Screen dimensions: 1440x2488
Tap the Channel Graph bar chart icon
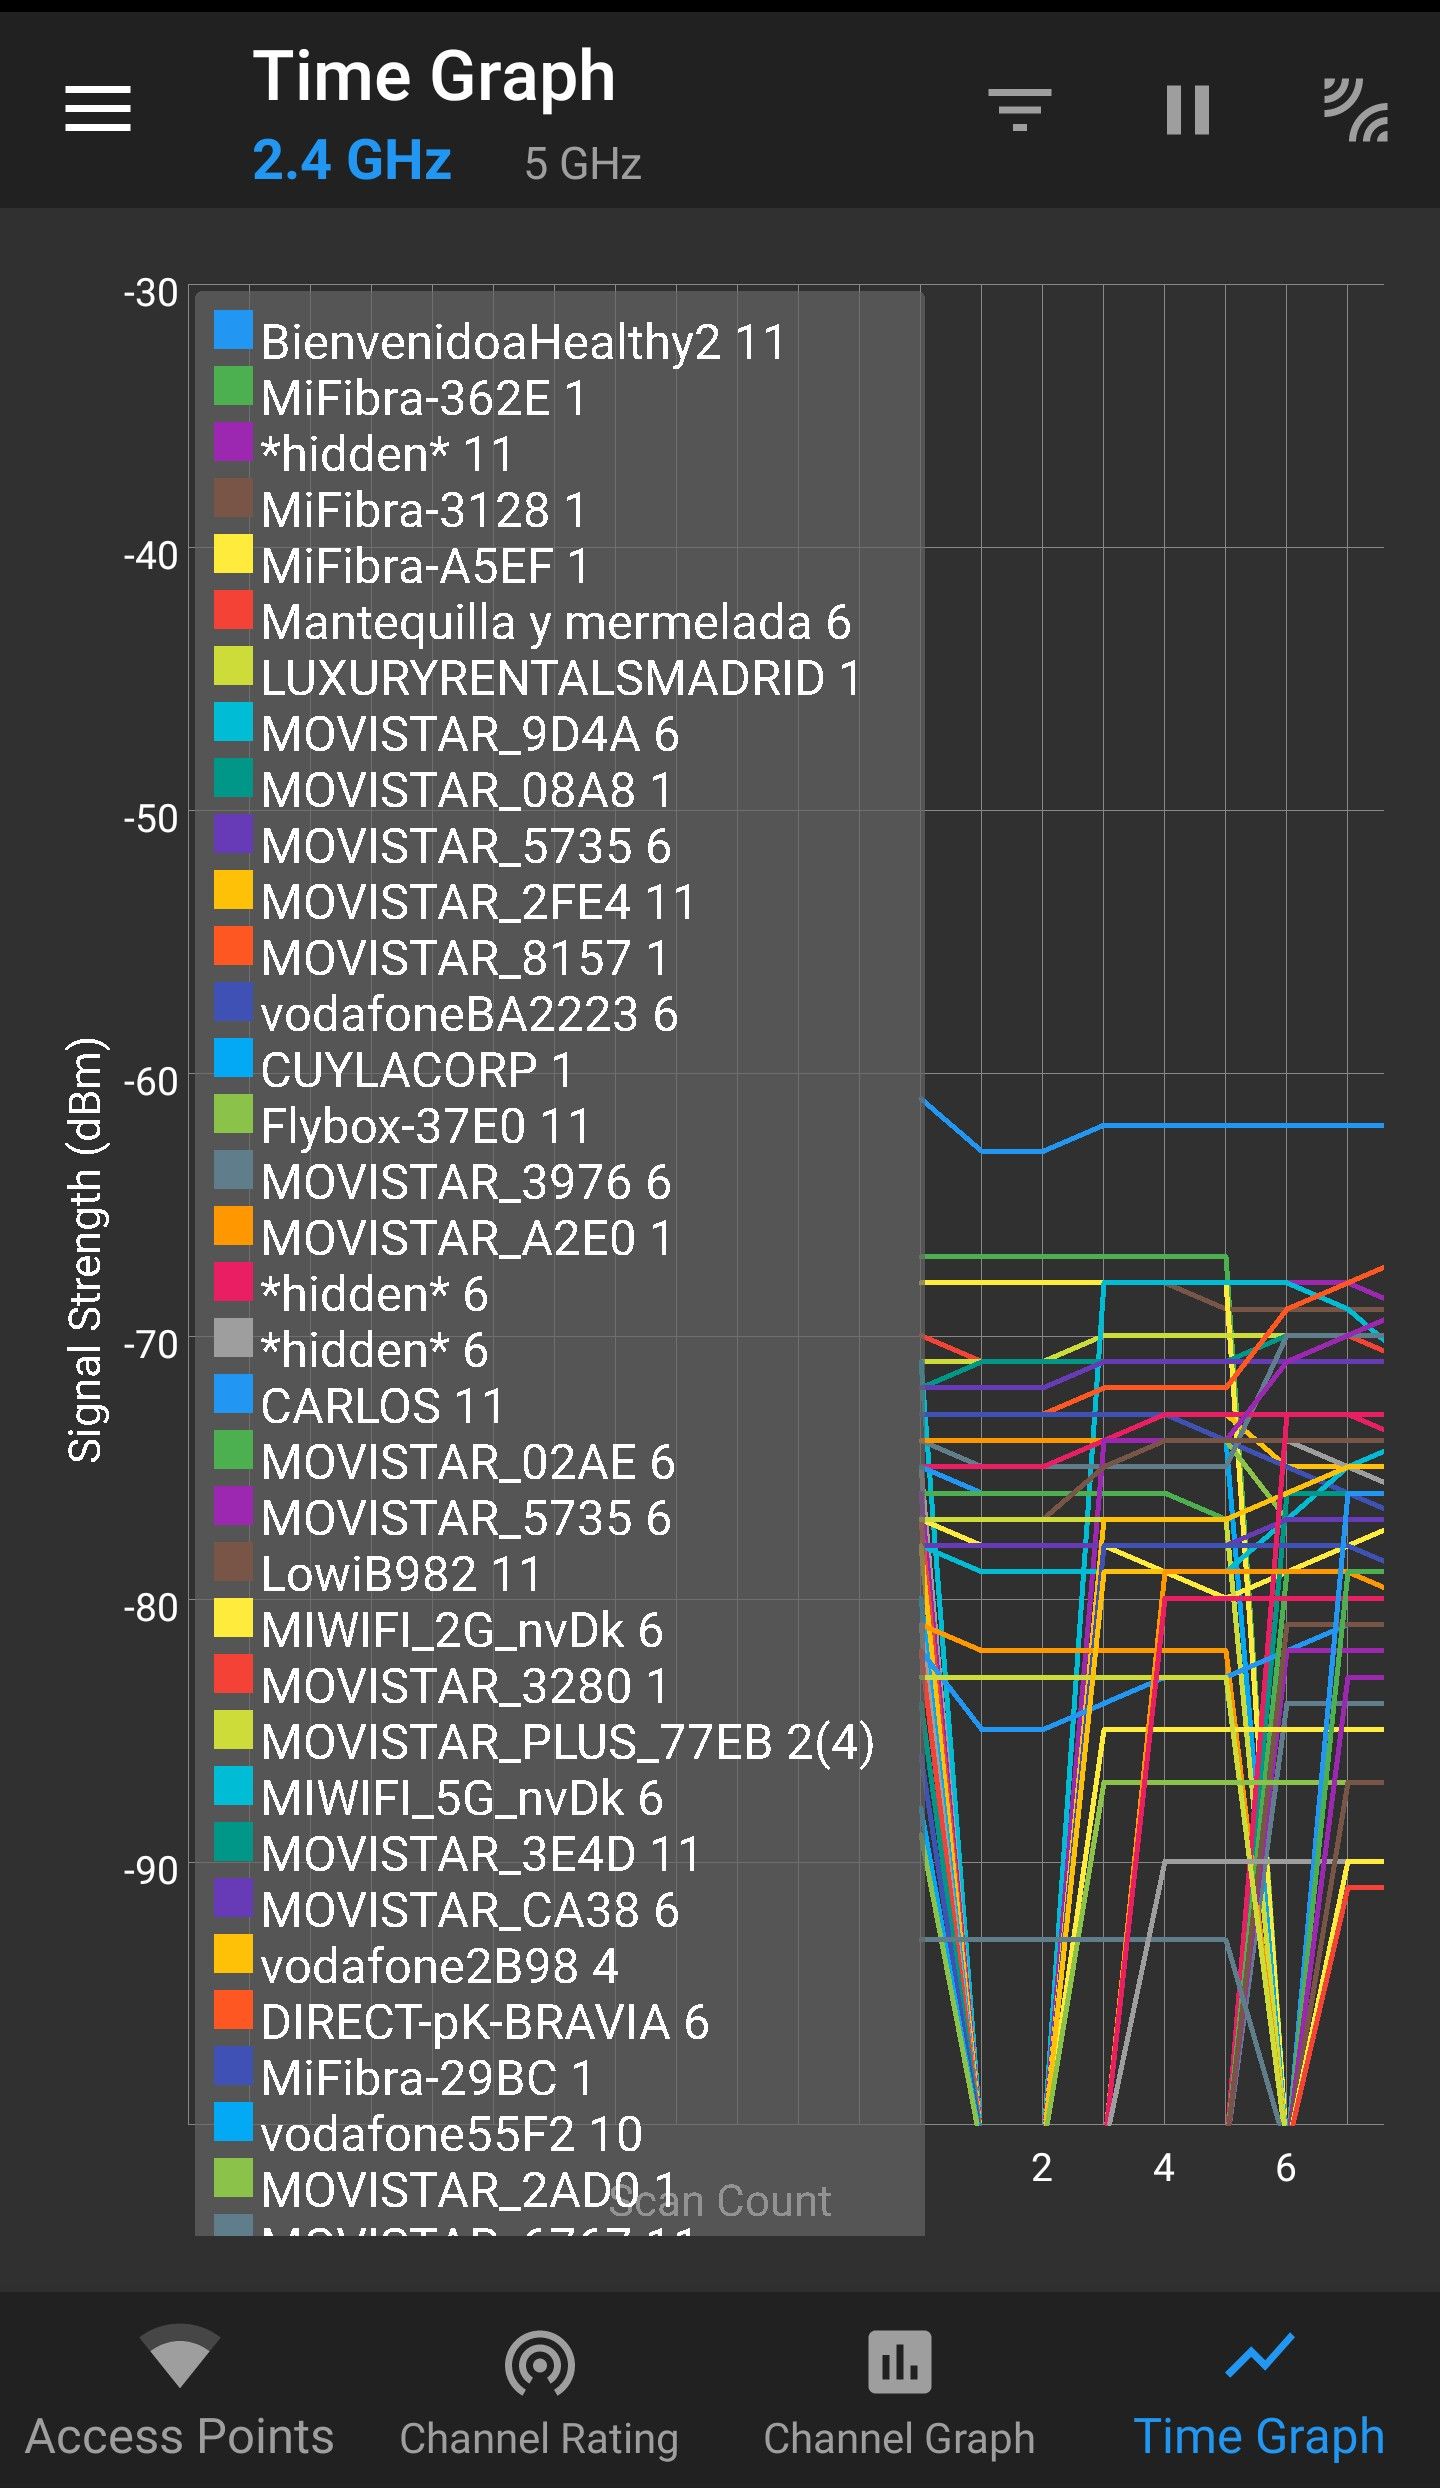pos(900,2362)
